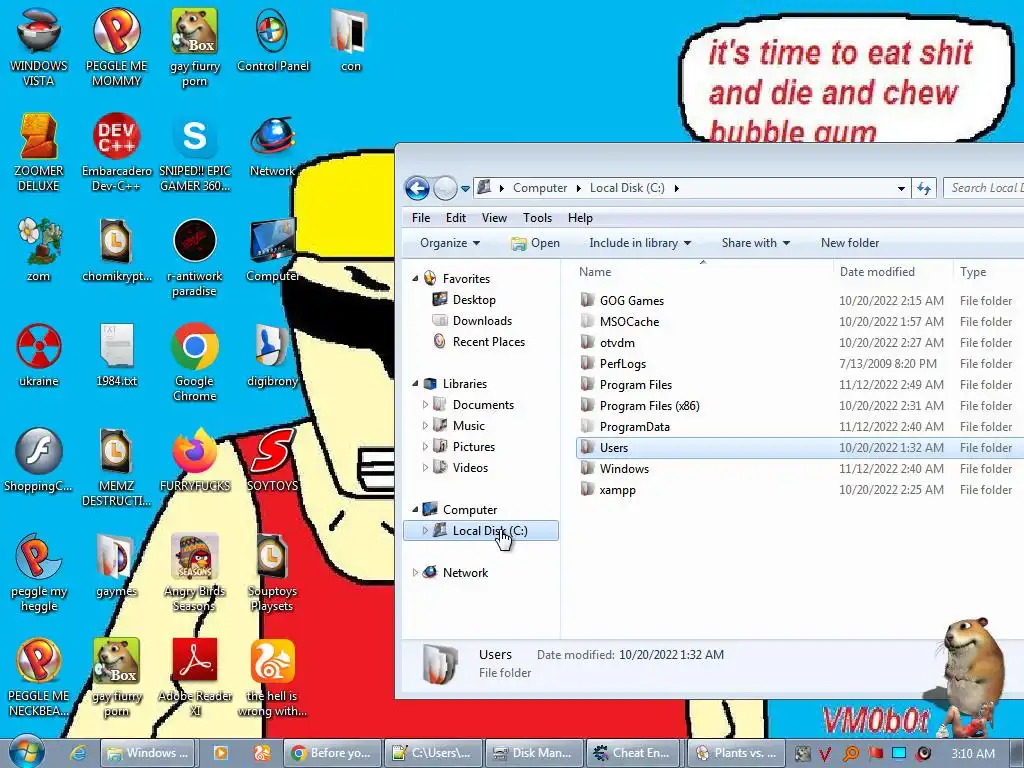Select the MEMZ DESTRUCTI desktop icon
Screen dimensions: 1024x768
pyautogui.click(x=116, y=467)
